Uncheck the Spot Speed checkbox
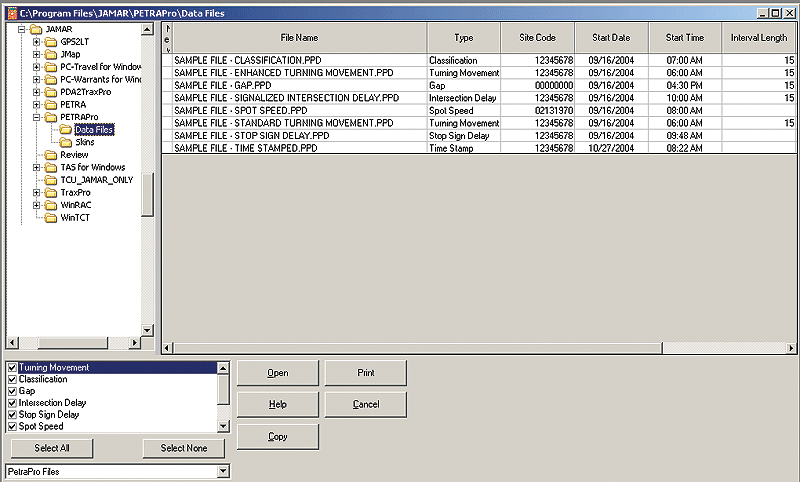The width and height of the screenshot is (800, 482). click(x=12, y=426)
